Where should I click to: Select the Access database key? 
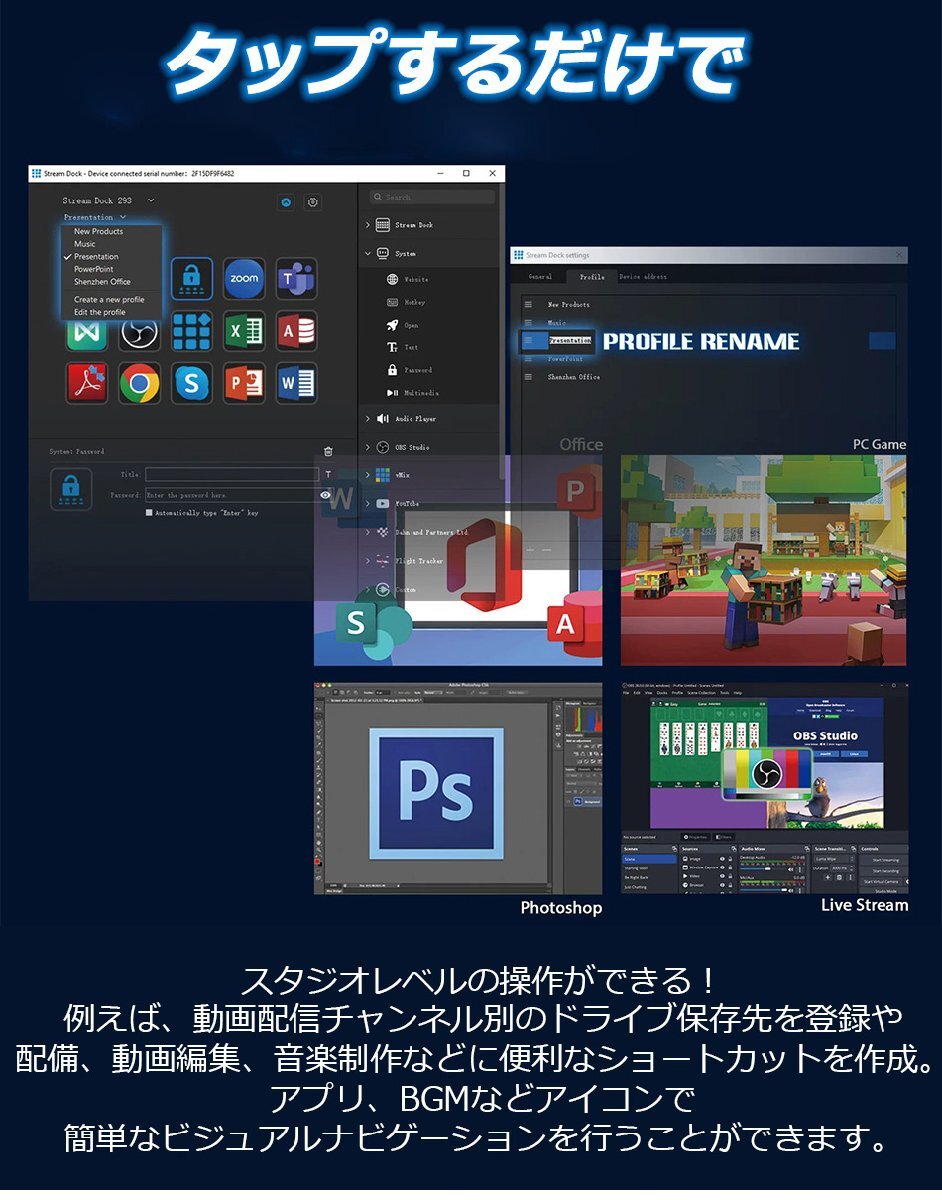[x=296, y=331]
